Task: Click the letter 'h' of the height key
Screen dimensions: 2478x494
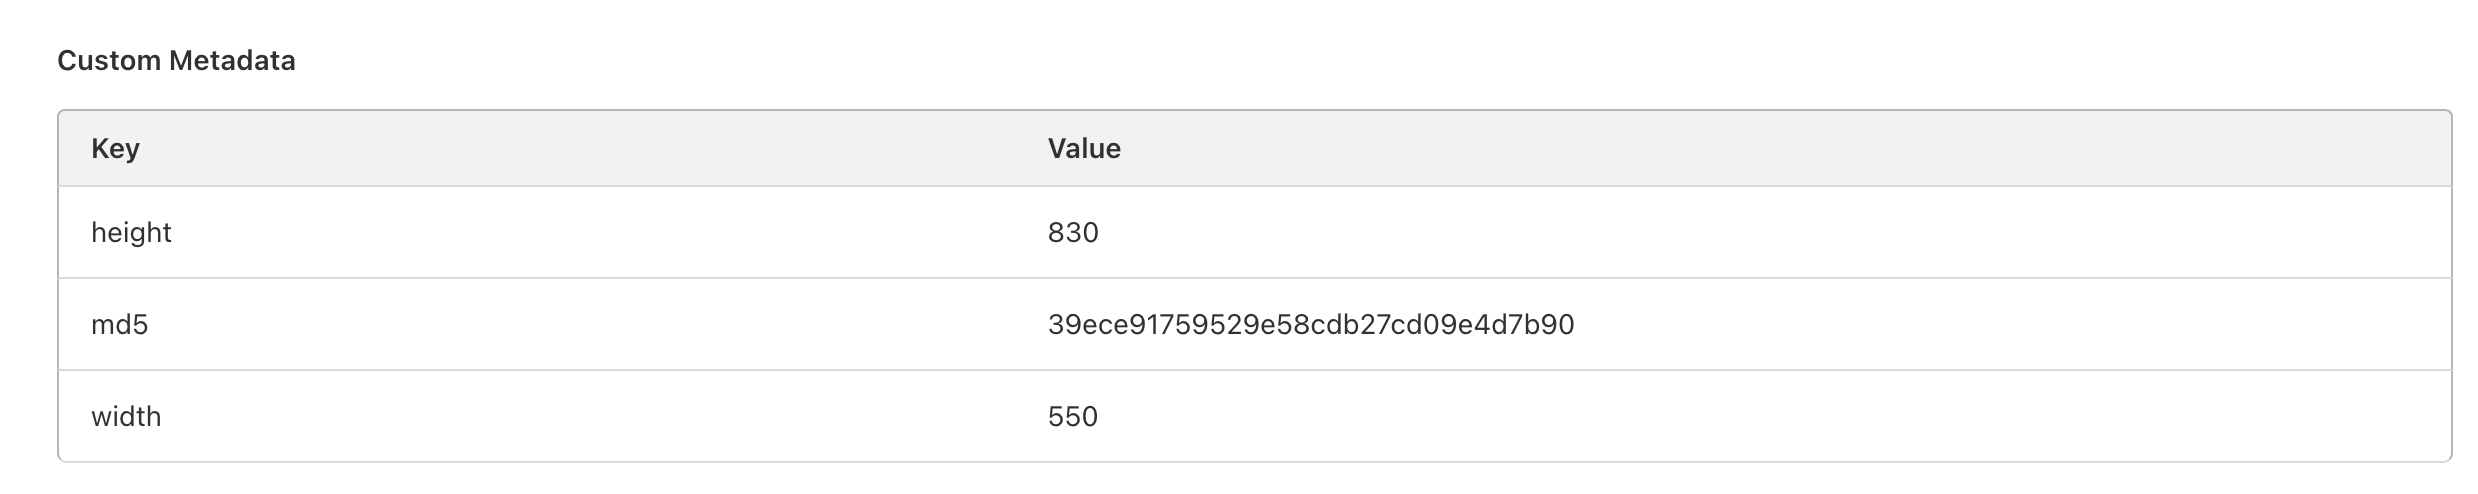Action: pos(97,233)
